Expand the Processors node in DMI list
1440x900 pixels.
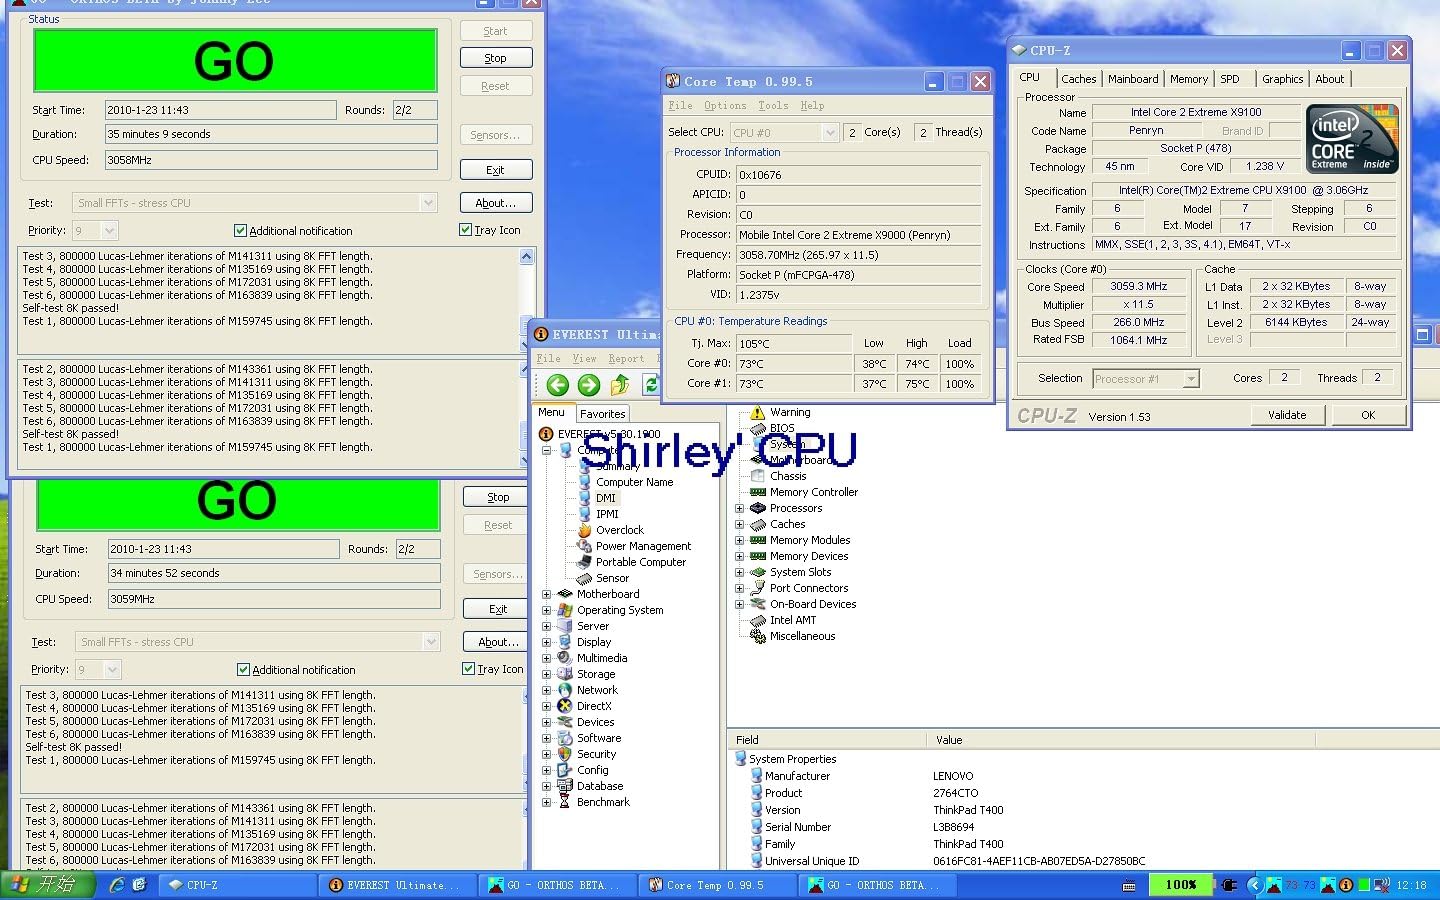click(x=740, y=508)
